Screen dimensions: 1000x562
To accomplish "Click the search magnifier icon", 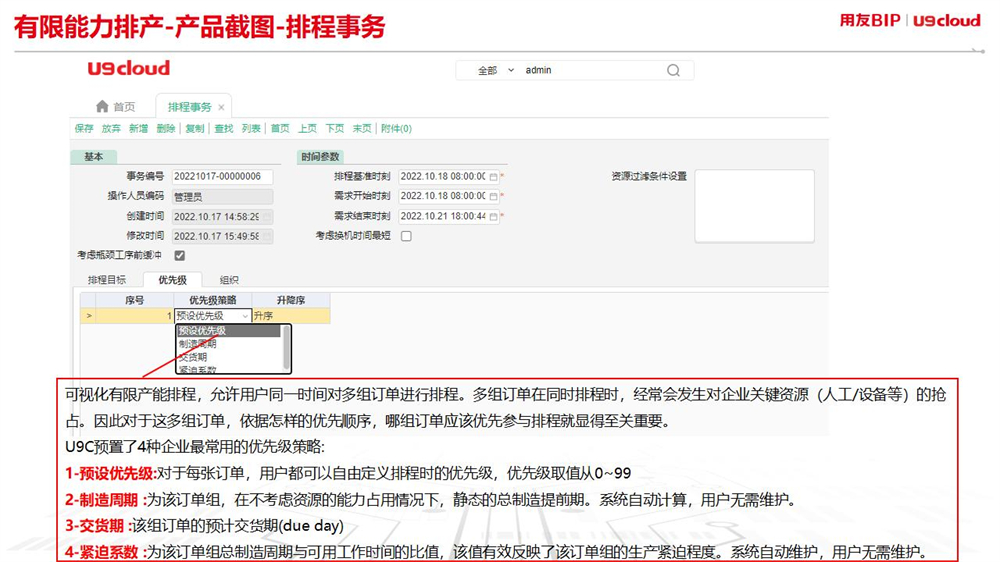I will (673, 70).
